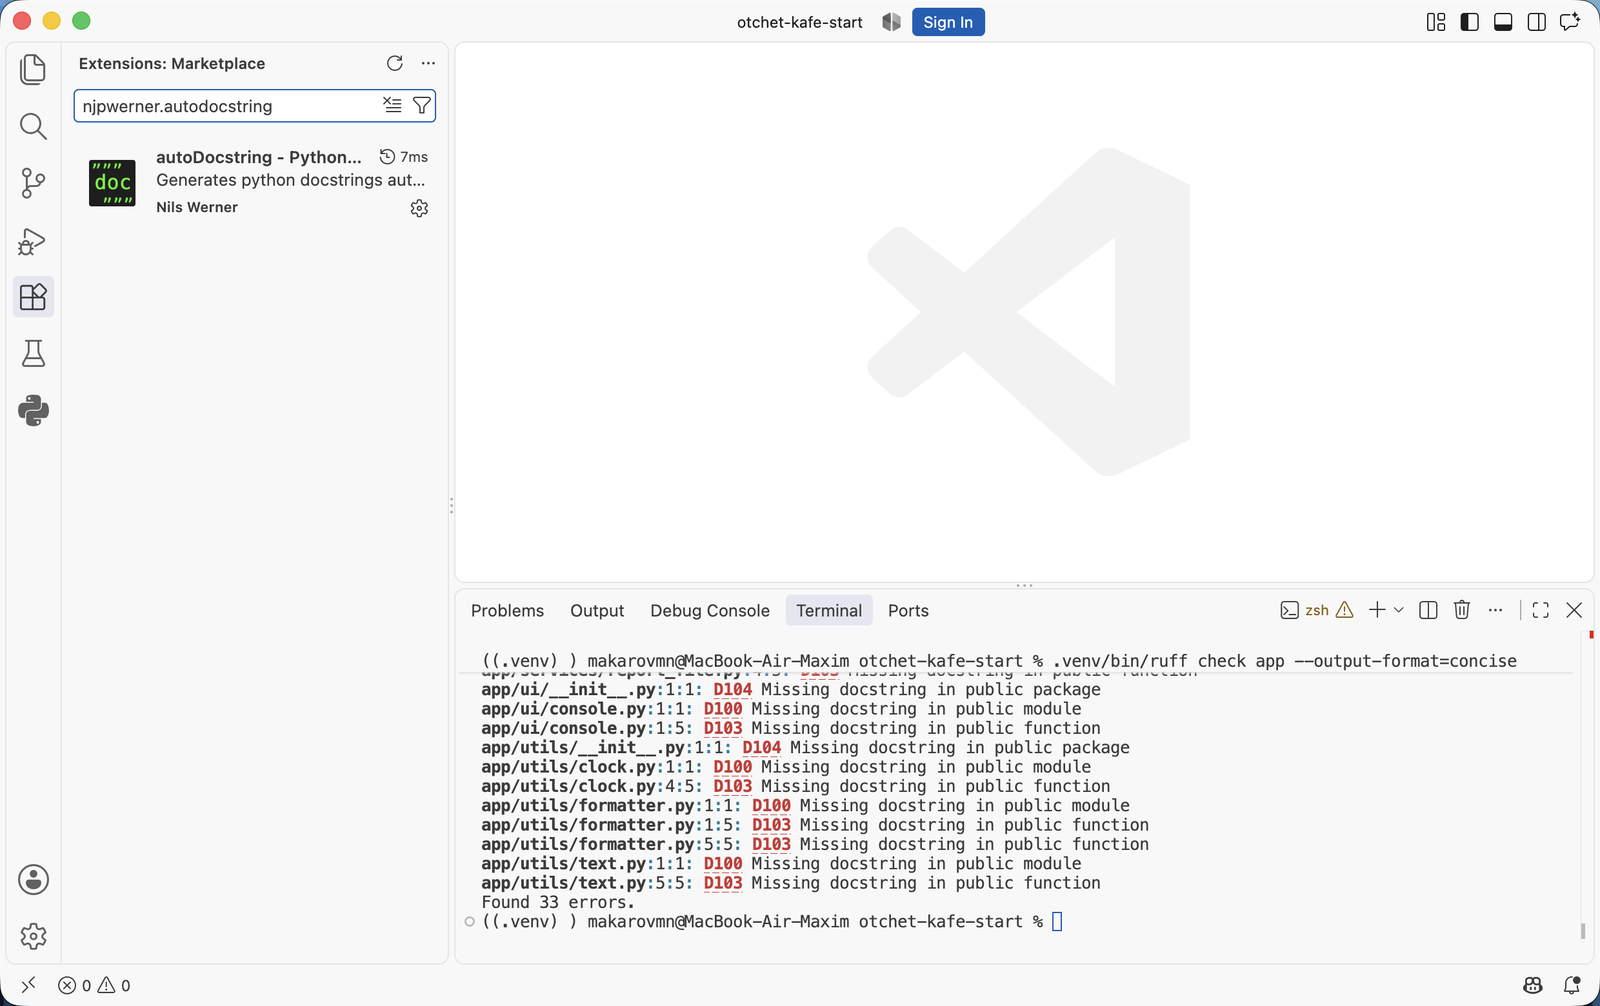The height and width of the screenshot is (1006, 1600).
Task: Select the zsh terminal instance
Action: click(1317, 610)
